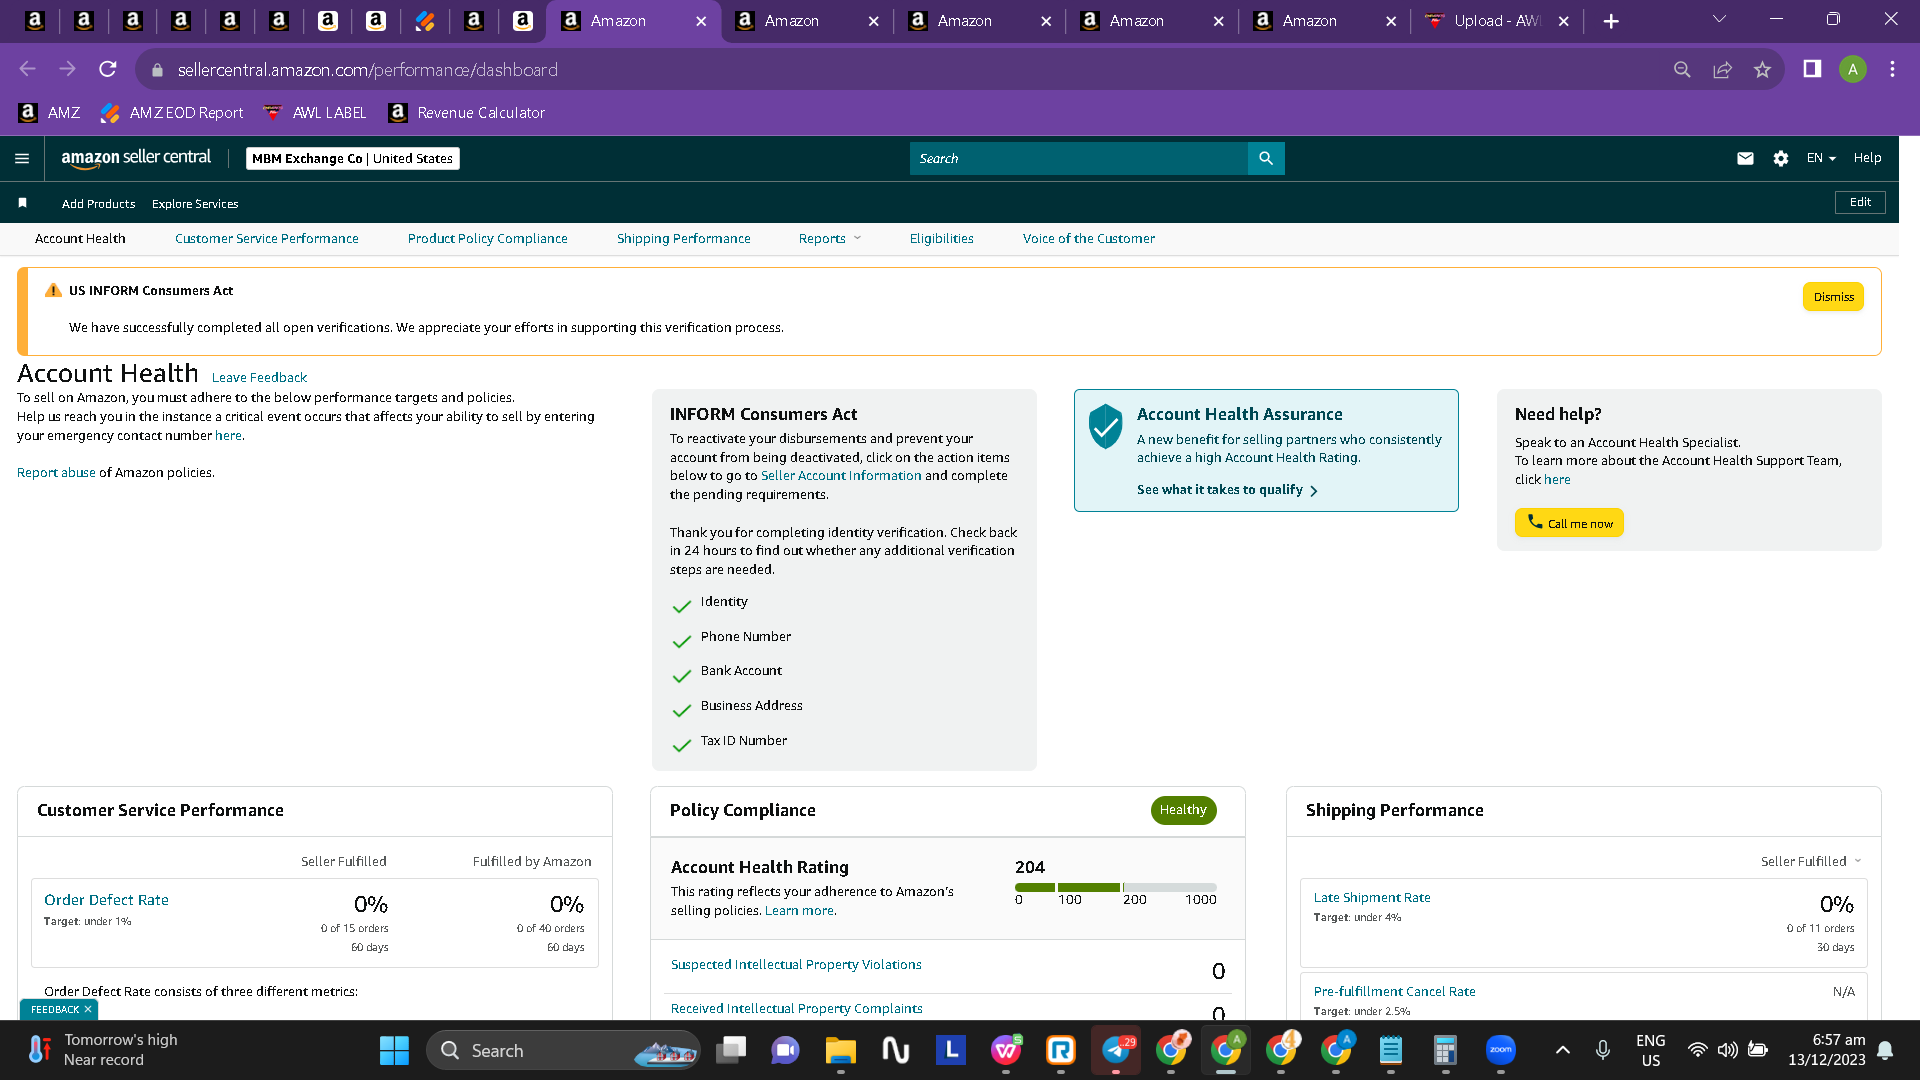Open the Seller Account Information link
Screen dimensions: 1920x1080
841,475
